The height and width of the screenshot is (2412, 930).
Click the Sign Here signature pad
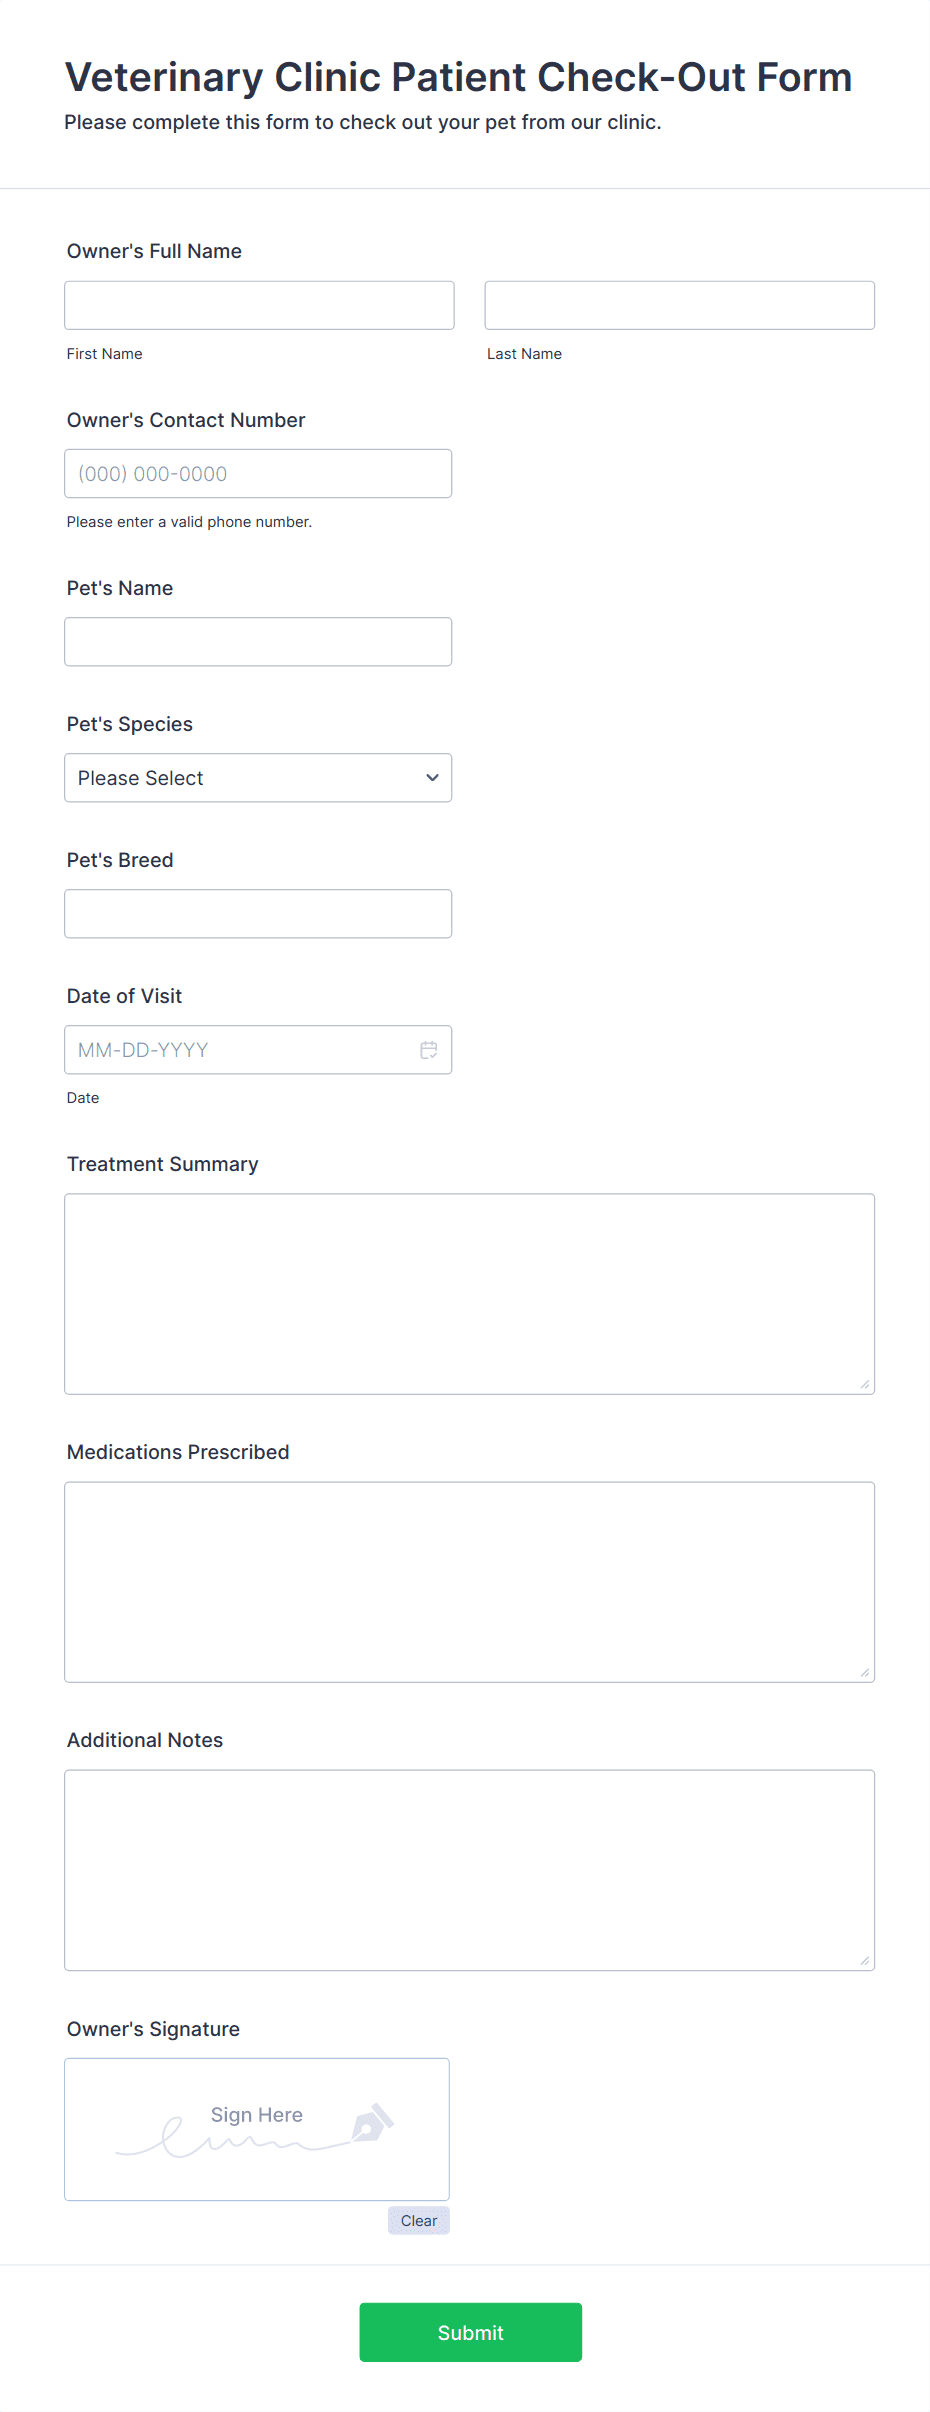256,2130
